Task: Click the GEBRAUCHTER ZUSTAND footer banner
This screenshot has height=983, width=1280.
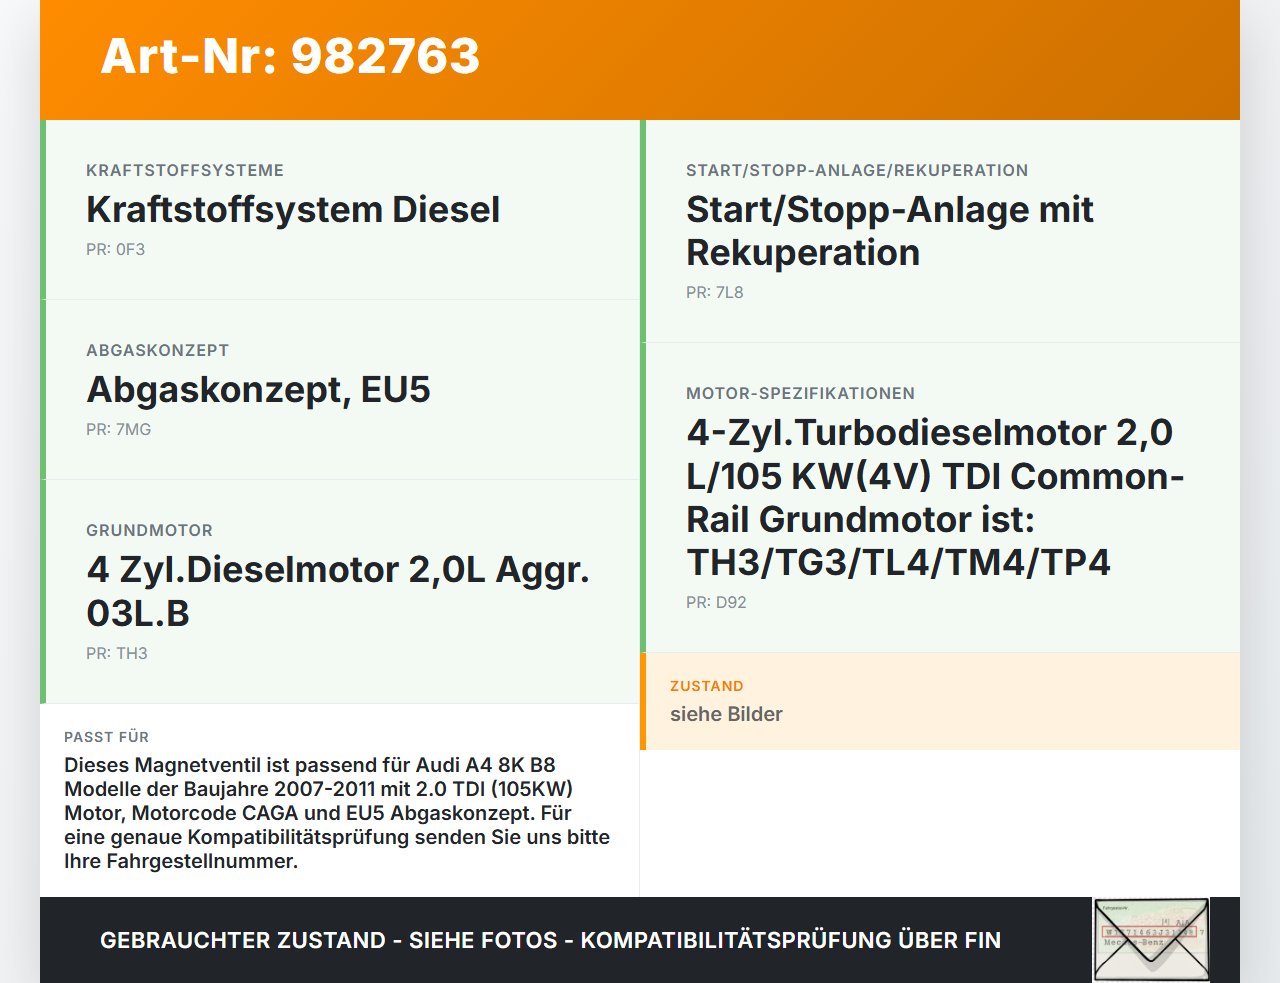Action: (x=550, y=940)
